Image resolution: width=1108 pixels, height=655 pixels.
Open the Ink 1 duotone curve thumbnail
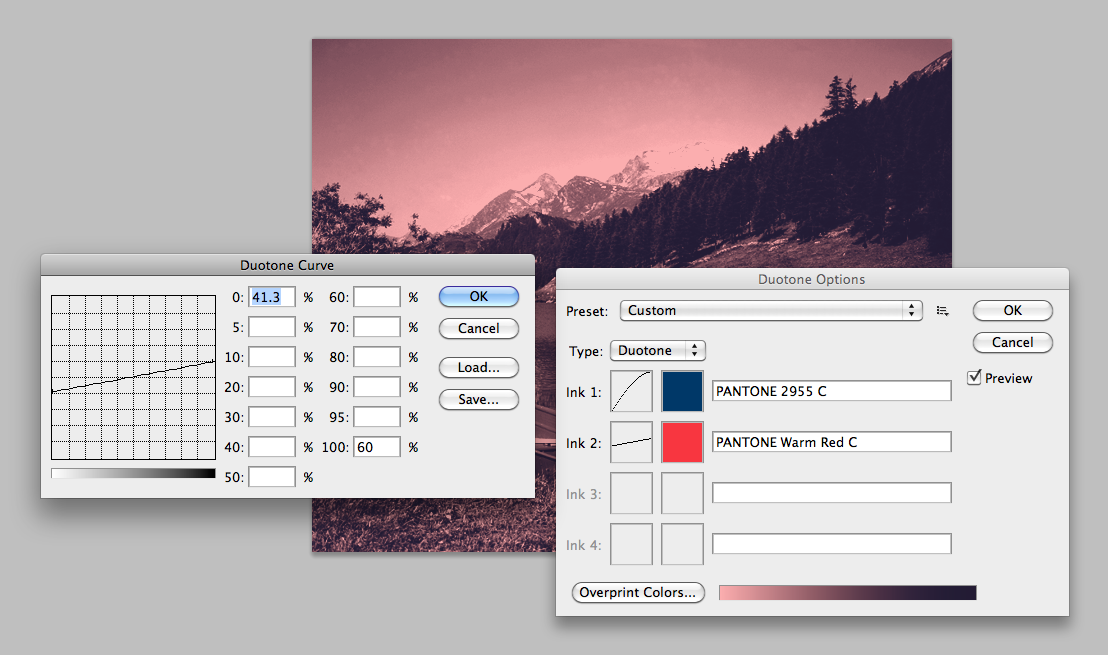[631, 390]
